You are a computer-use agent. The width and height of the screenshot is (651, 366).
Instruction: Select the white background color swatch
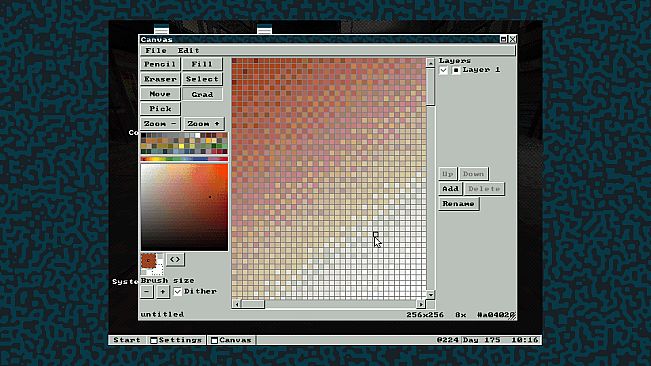159,271
